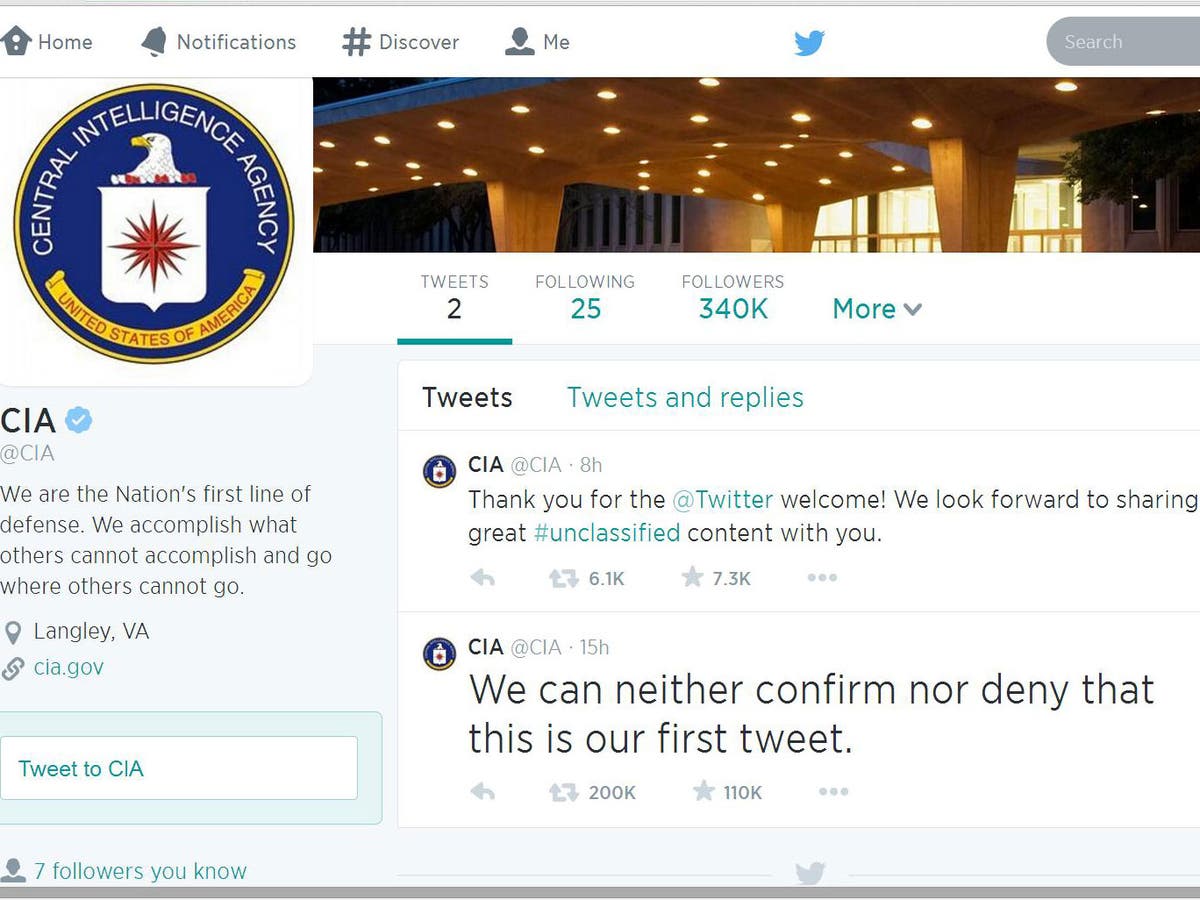Click the location pin beside Langley, VA

click(12, 631)
